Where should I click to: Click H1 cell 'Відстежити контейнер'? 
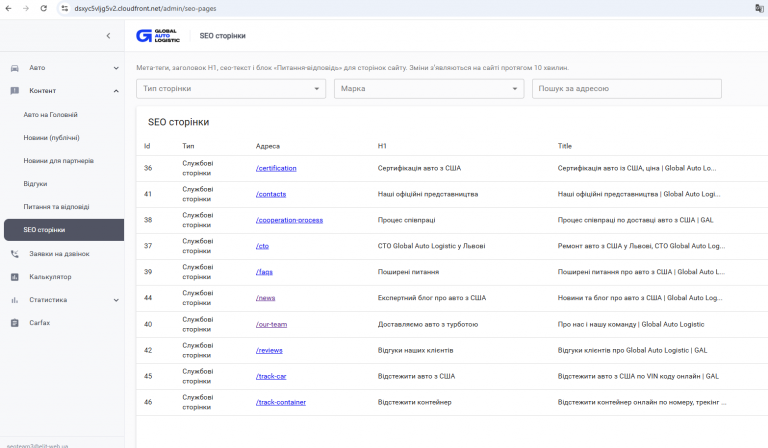pyautogui.click(x=414, y=402)
